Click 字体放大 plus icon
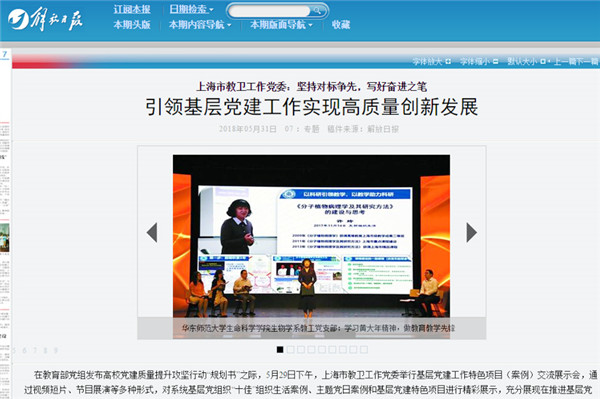The height and width of the screenshot is (399, 600). point(448,61)
